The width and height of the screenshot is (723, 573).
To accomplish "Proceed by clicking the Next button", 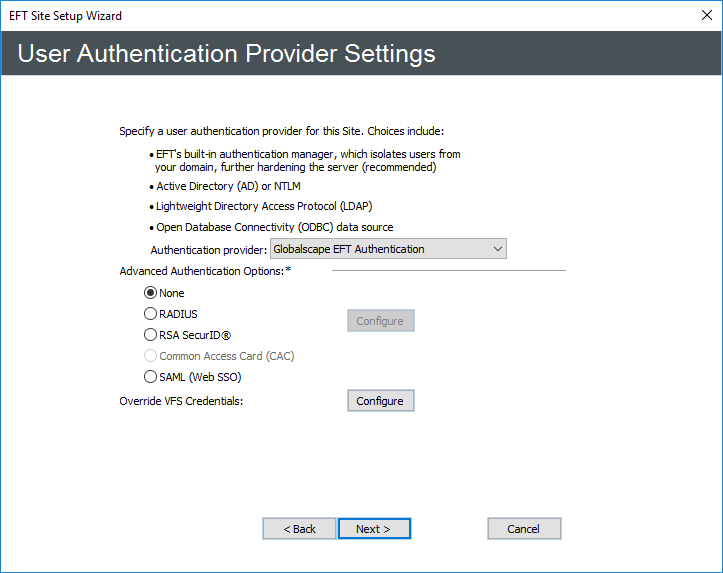I will [374, 529].
